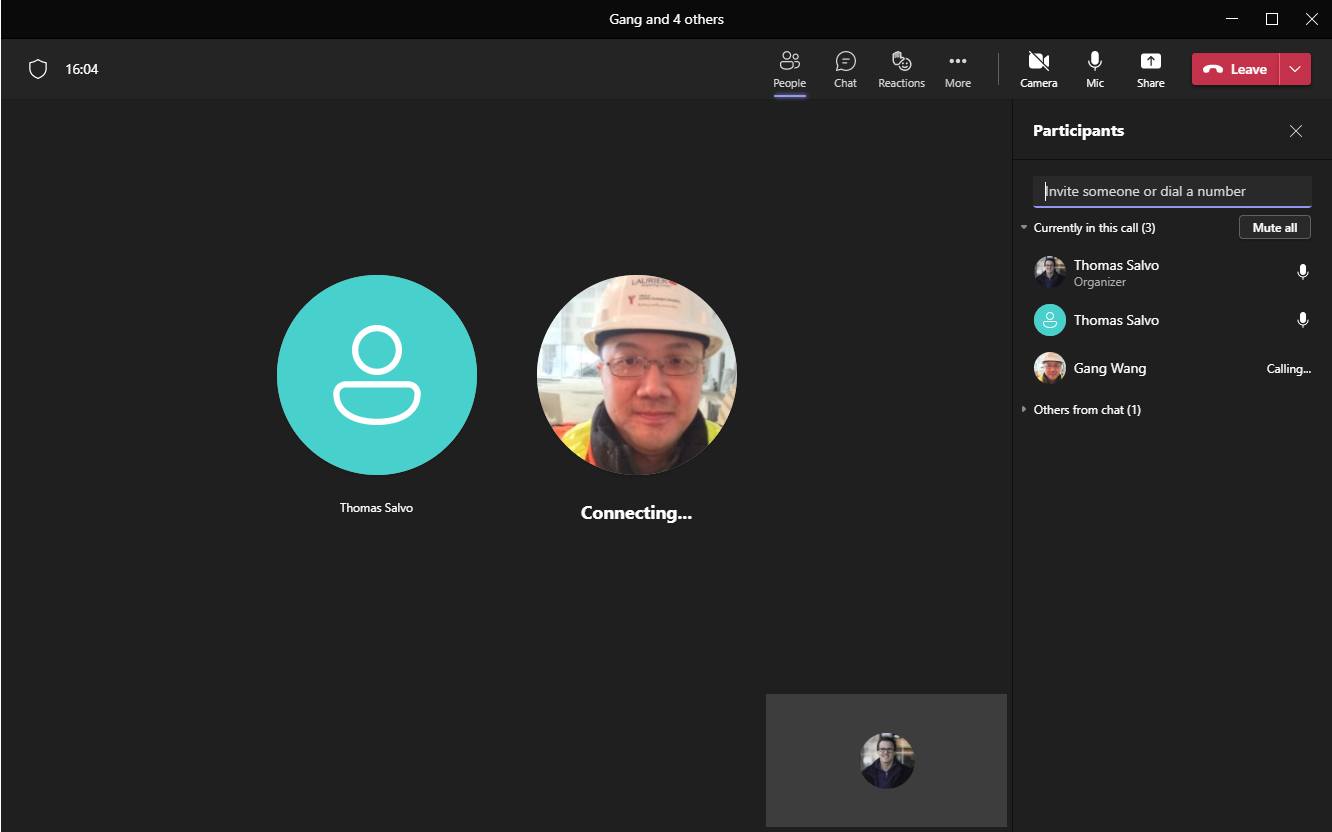
Task: Click organizer Thomas Salvo's photo avatar in list
Action: 1049,272
